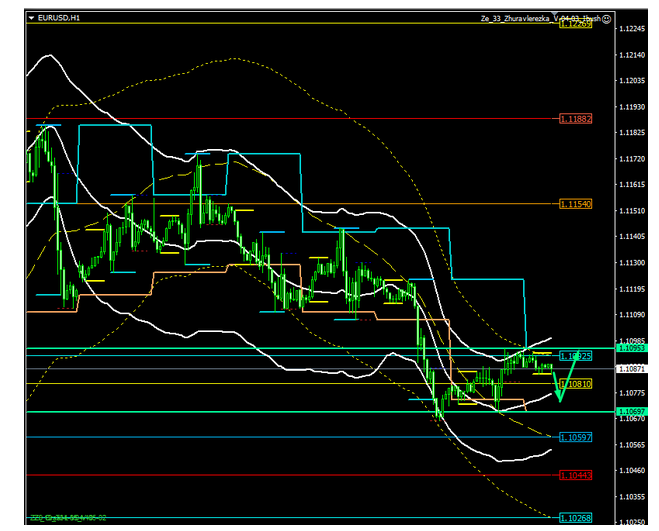Click the current price 1.10871 axis tag
659x531 pixels.
point(633,369)
